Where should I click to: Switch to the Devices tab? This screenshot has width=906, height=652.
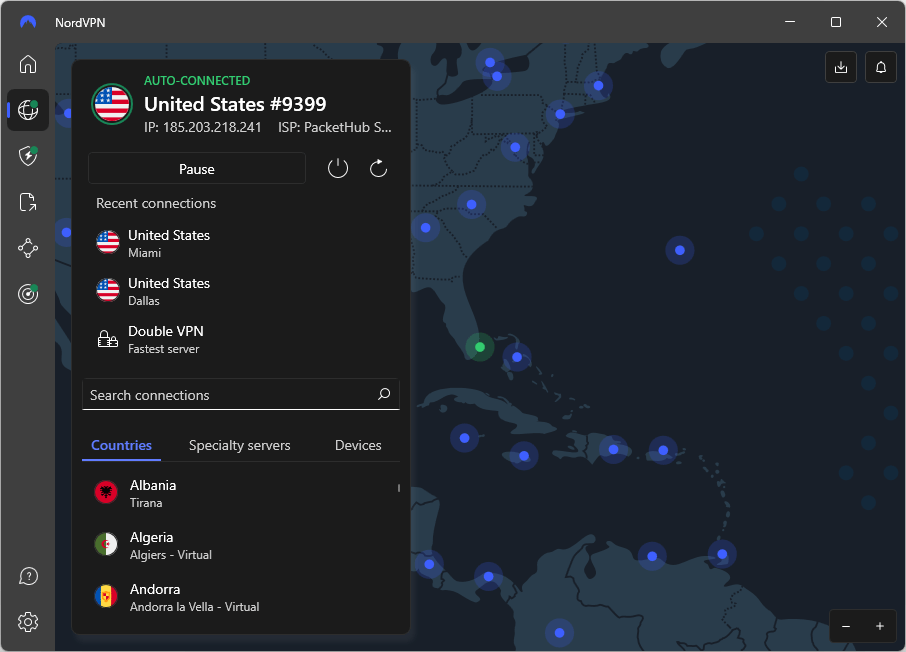point(358,446)
